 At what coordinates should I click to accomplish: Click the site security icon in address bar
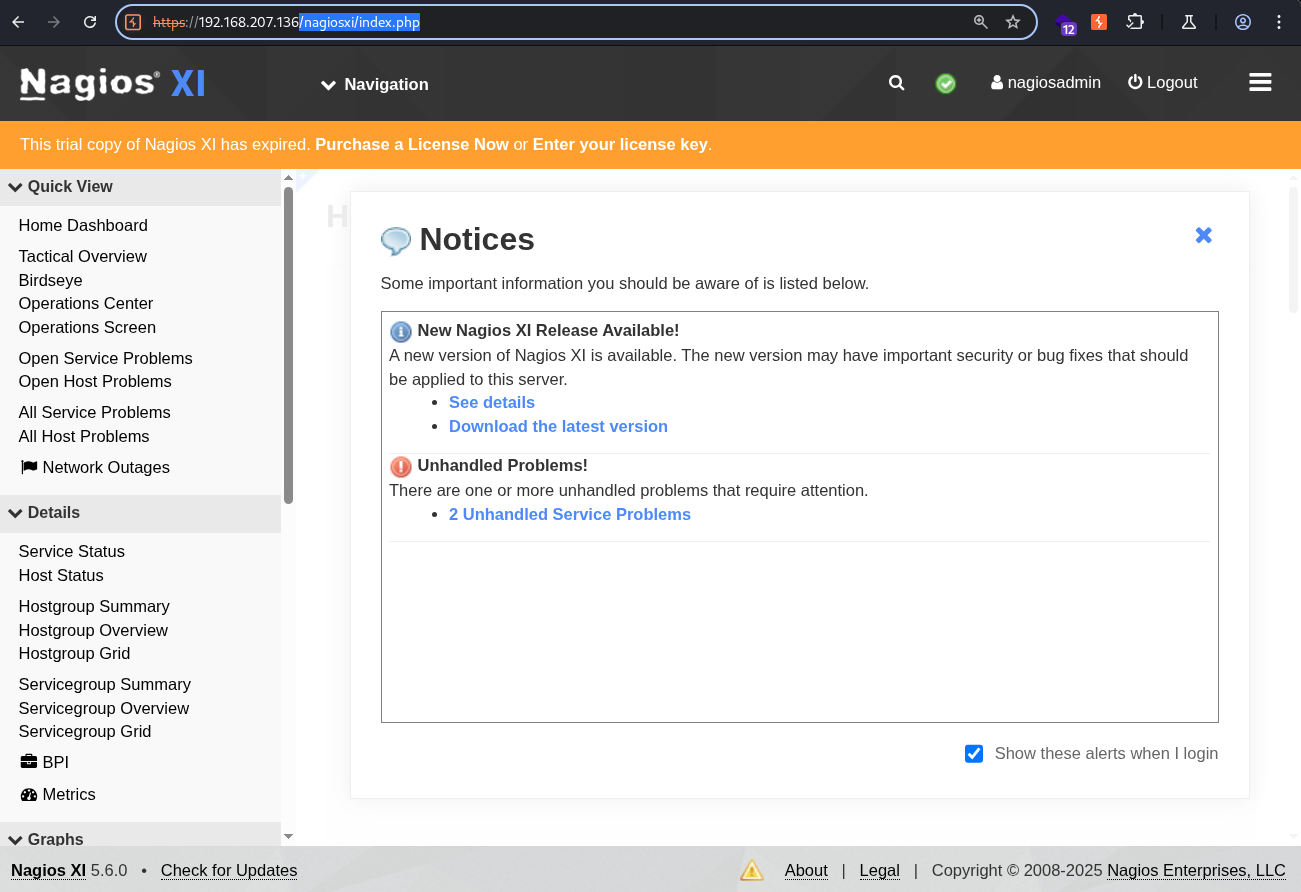coord(133,22)
